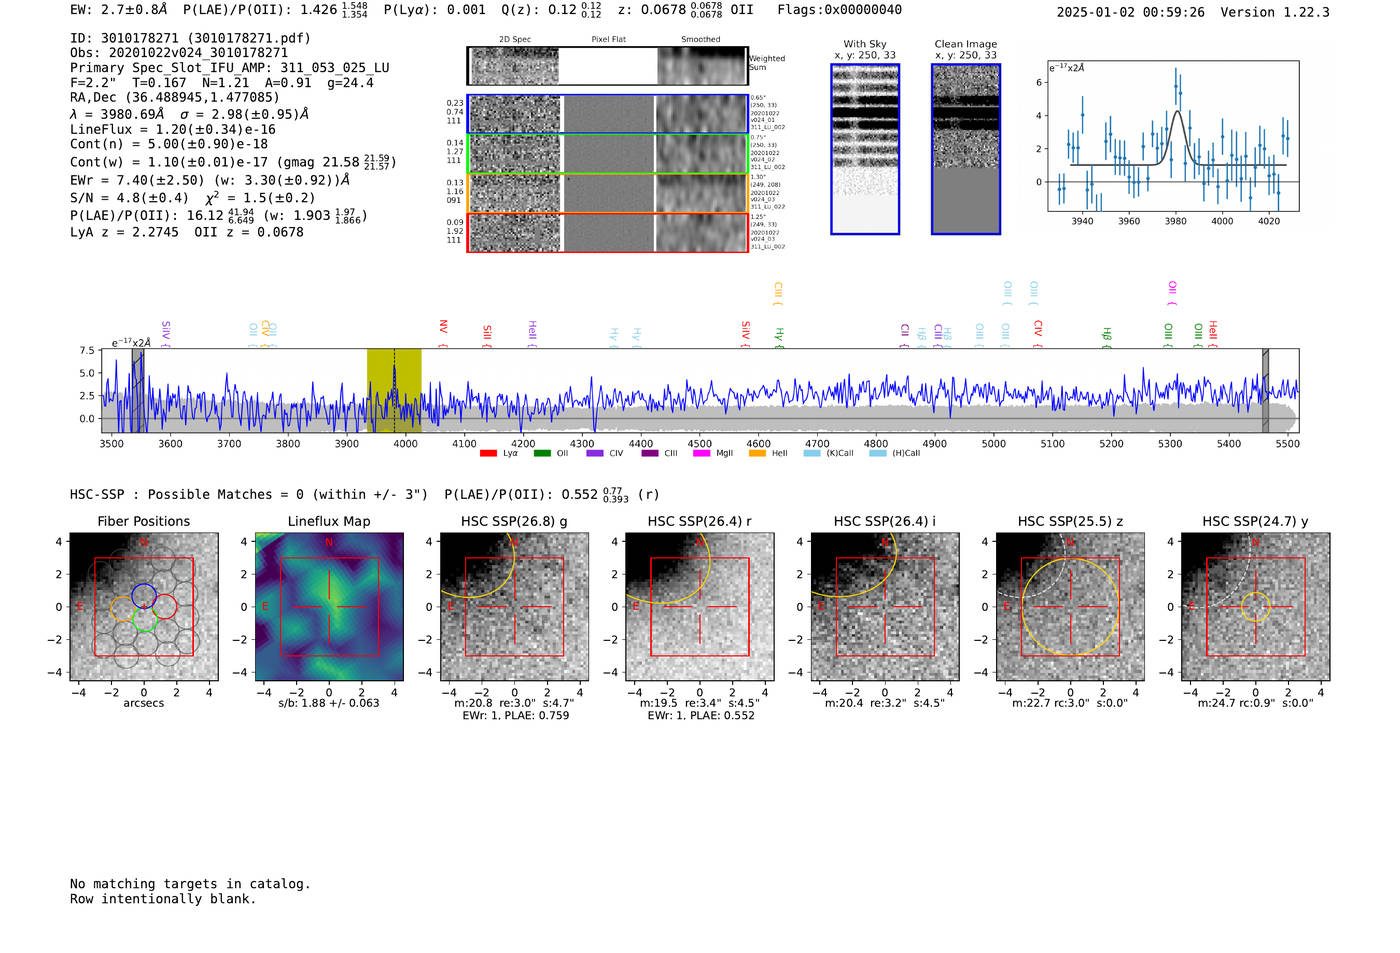Screen dimensions: 1400x953
Task: Click the 2025-01-02 00:59:26 timestamp
Action: click(1131, 12)
